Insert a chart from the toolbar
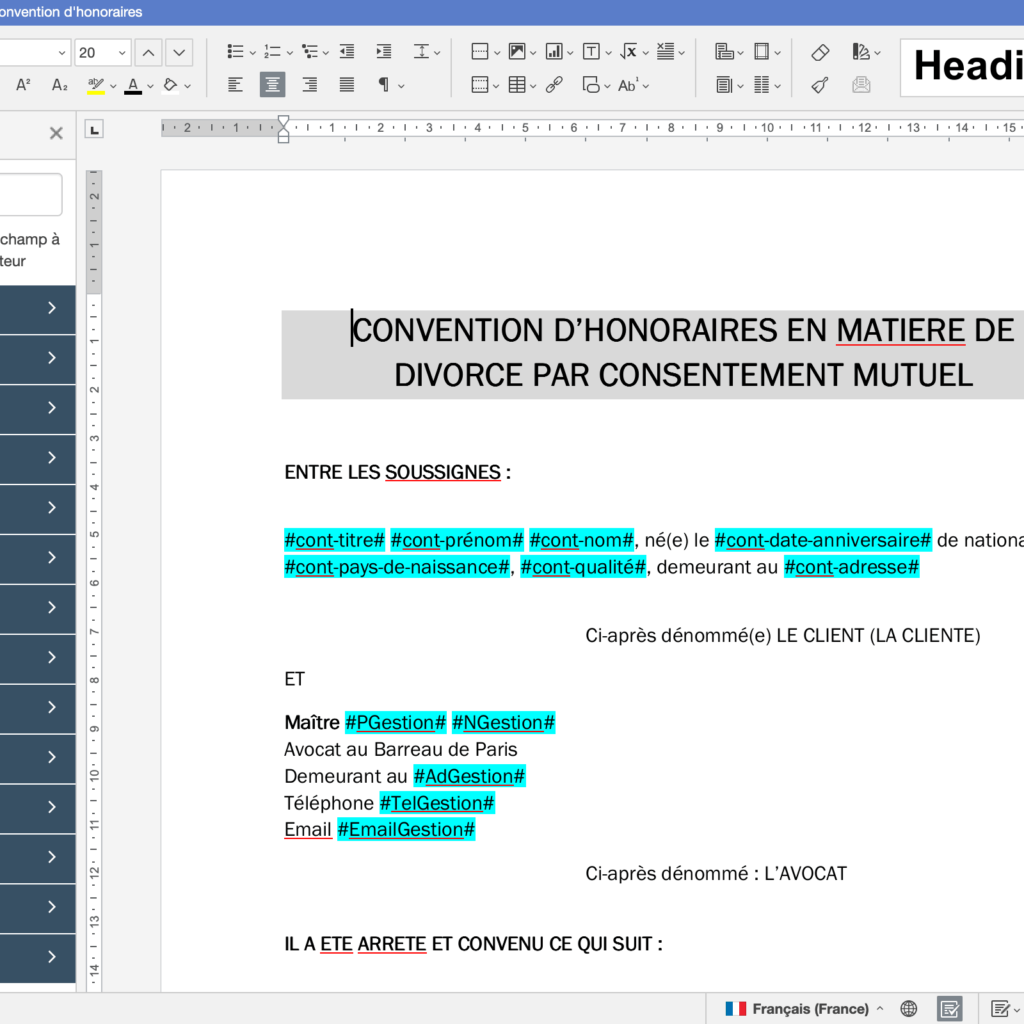Image resolution: width=1024 pixels, height=1024 pixels. tap(555, 50)
